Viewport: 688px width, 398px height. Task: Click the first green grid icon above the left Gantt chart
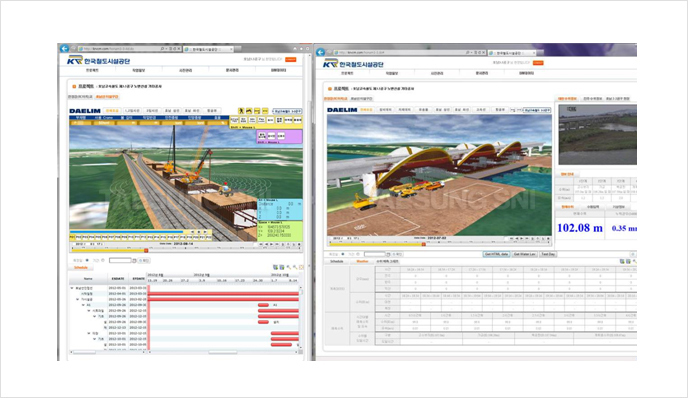276,267
